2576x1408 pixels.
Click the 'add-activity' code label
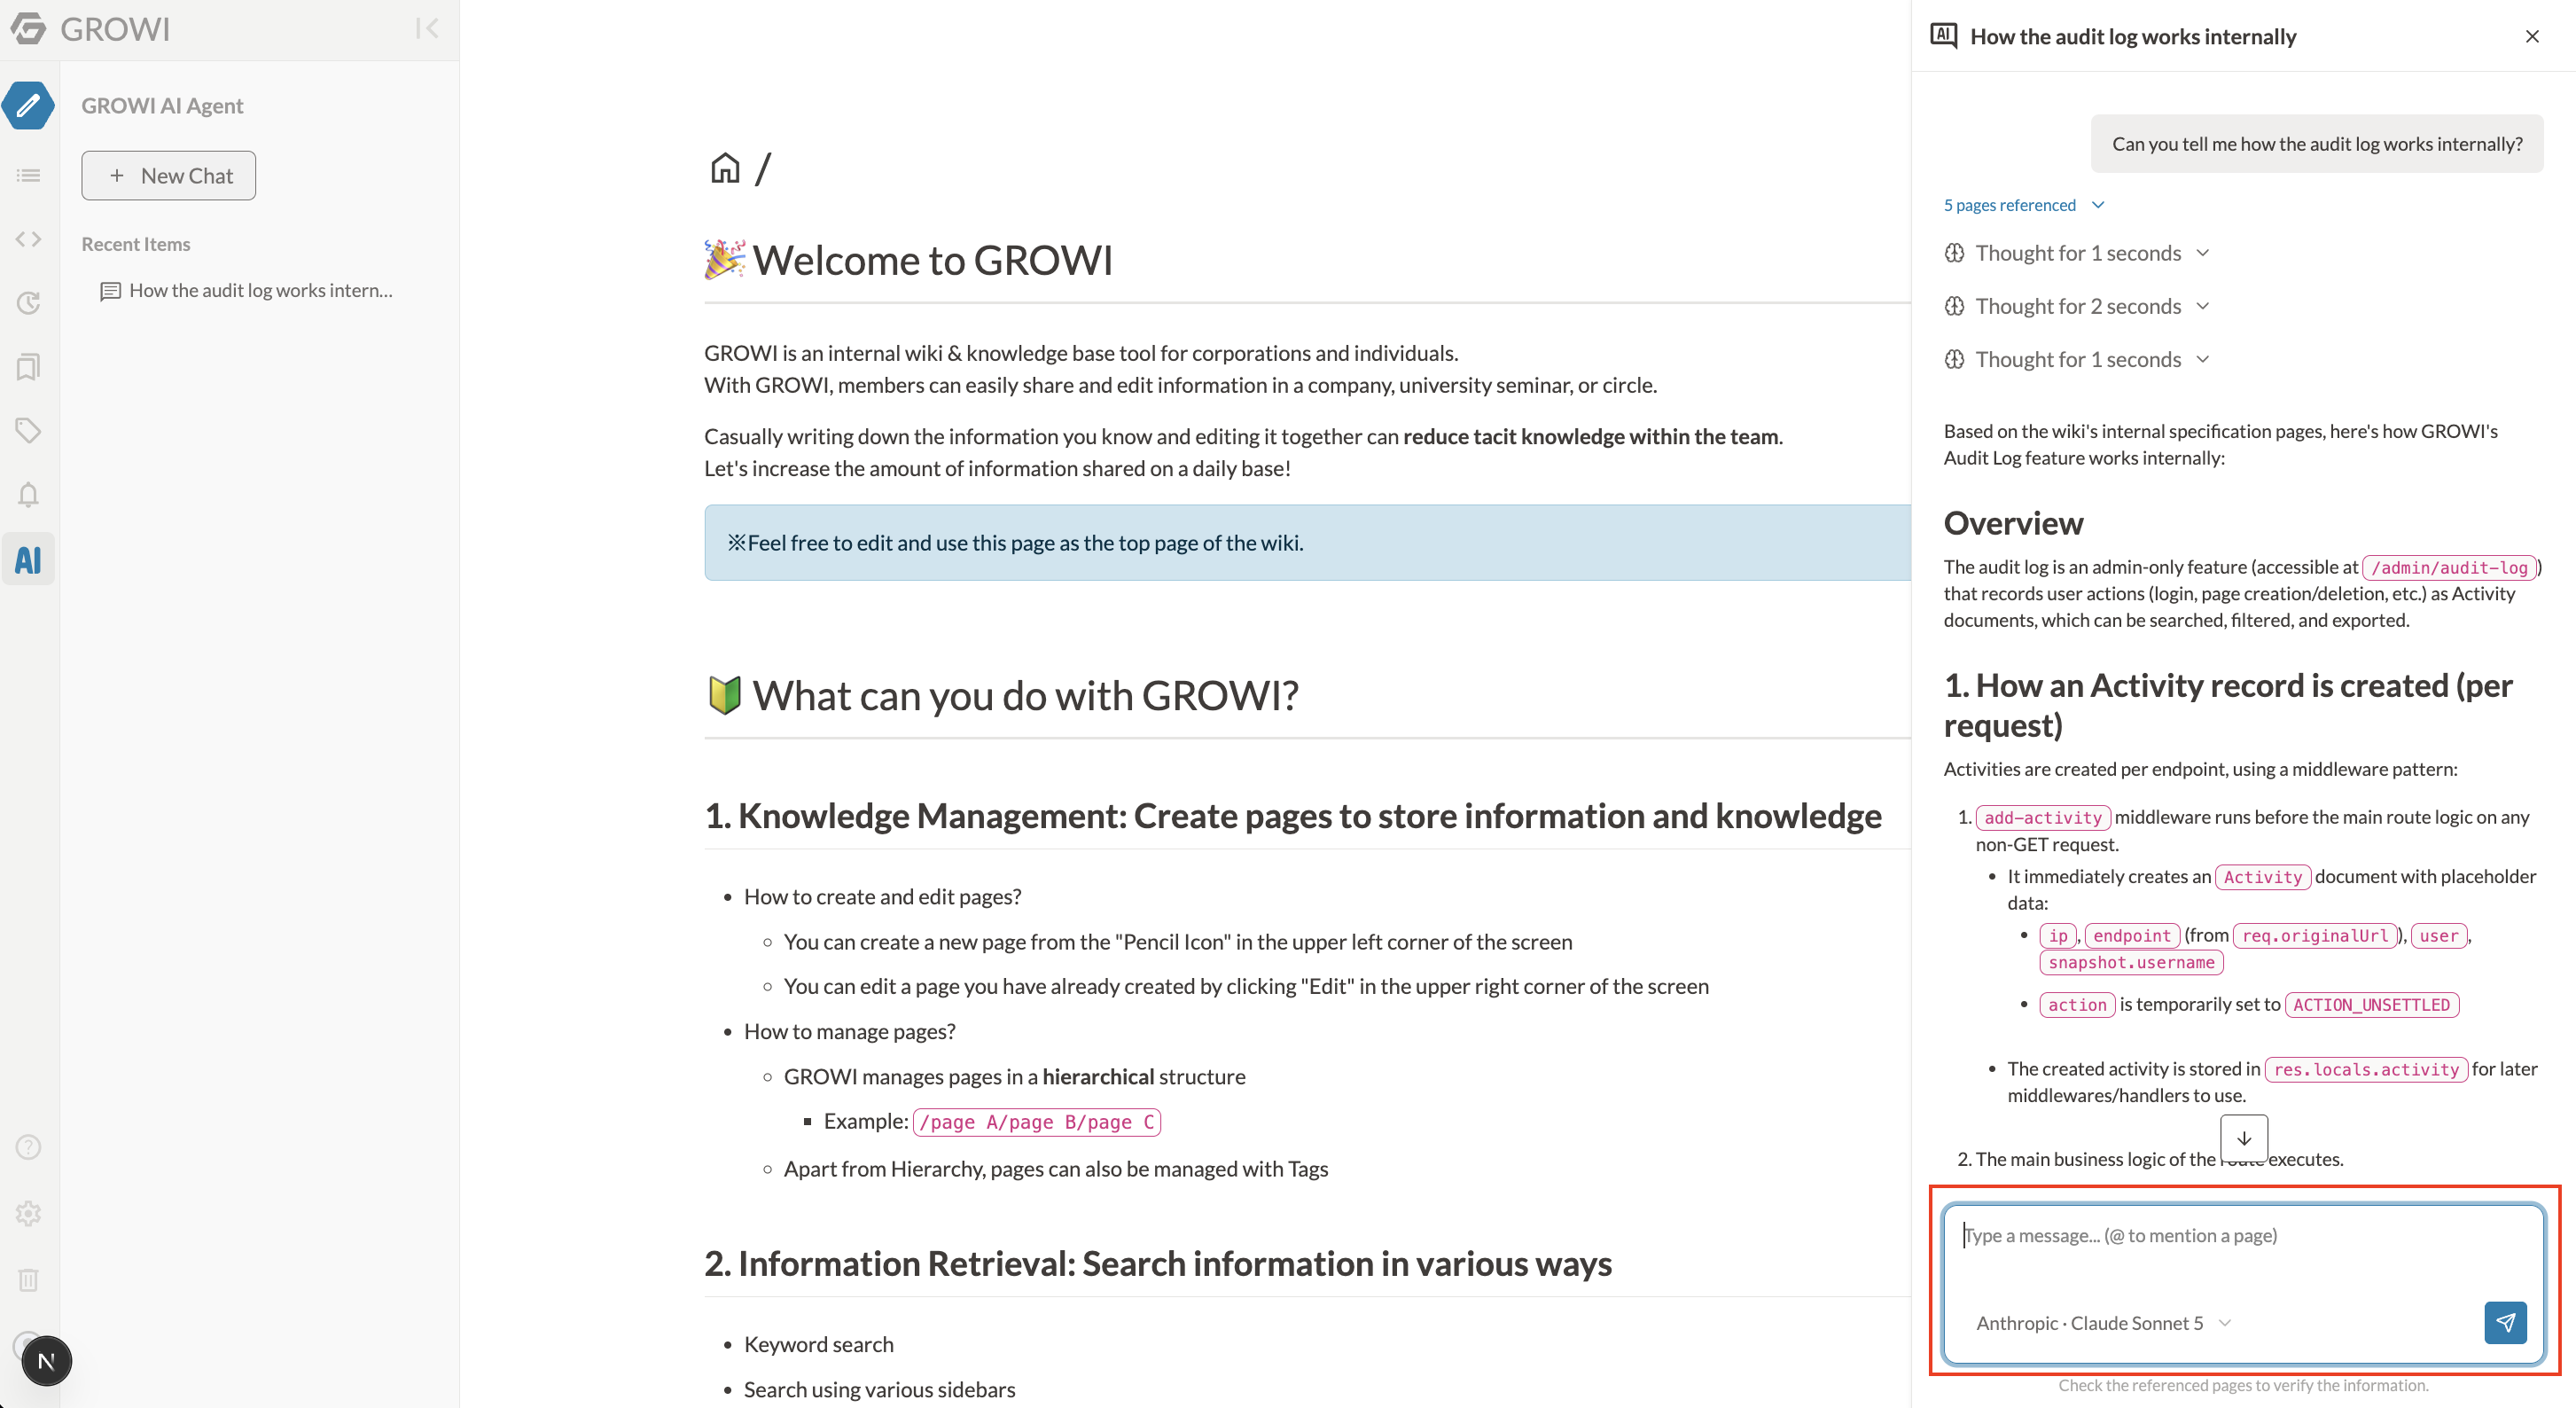2043,818
